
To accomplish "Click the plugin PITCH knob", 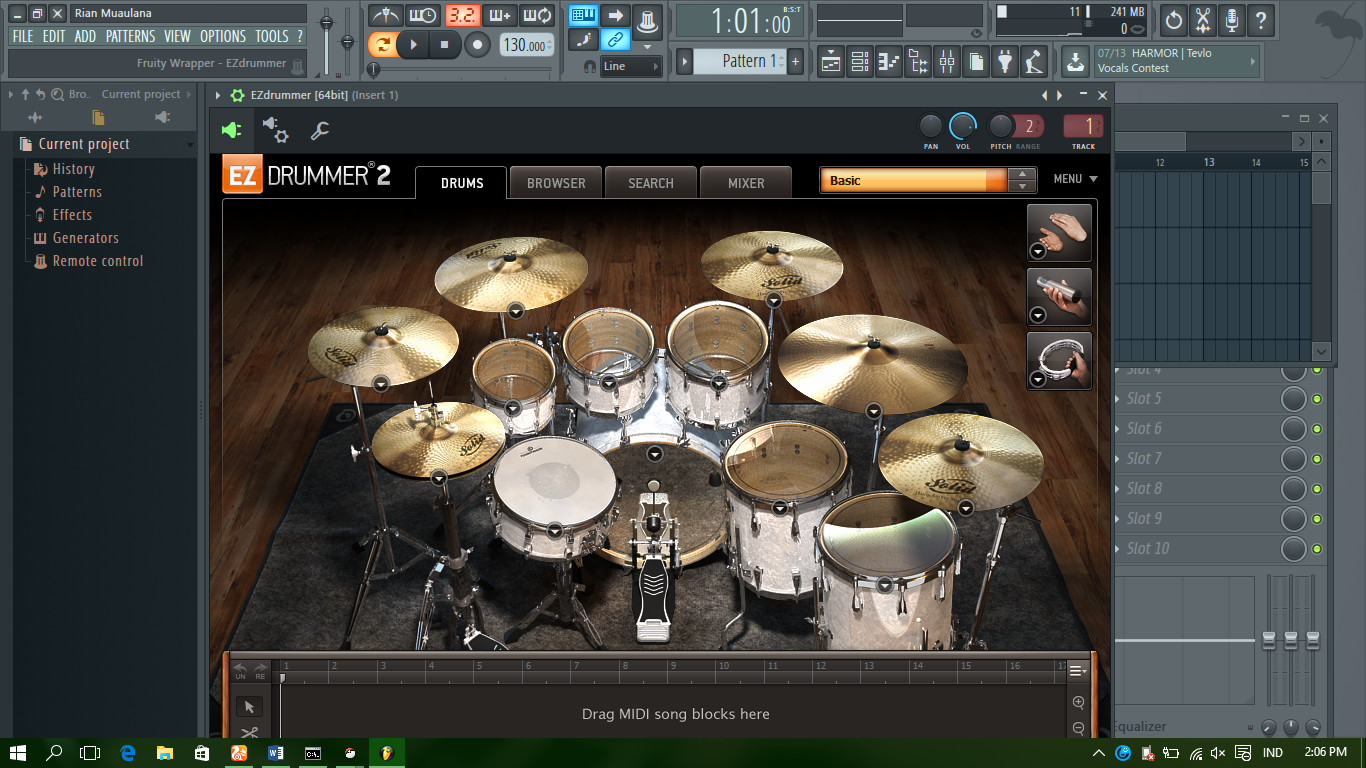I will pos(1001,126).
